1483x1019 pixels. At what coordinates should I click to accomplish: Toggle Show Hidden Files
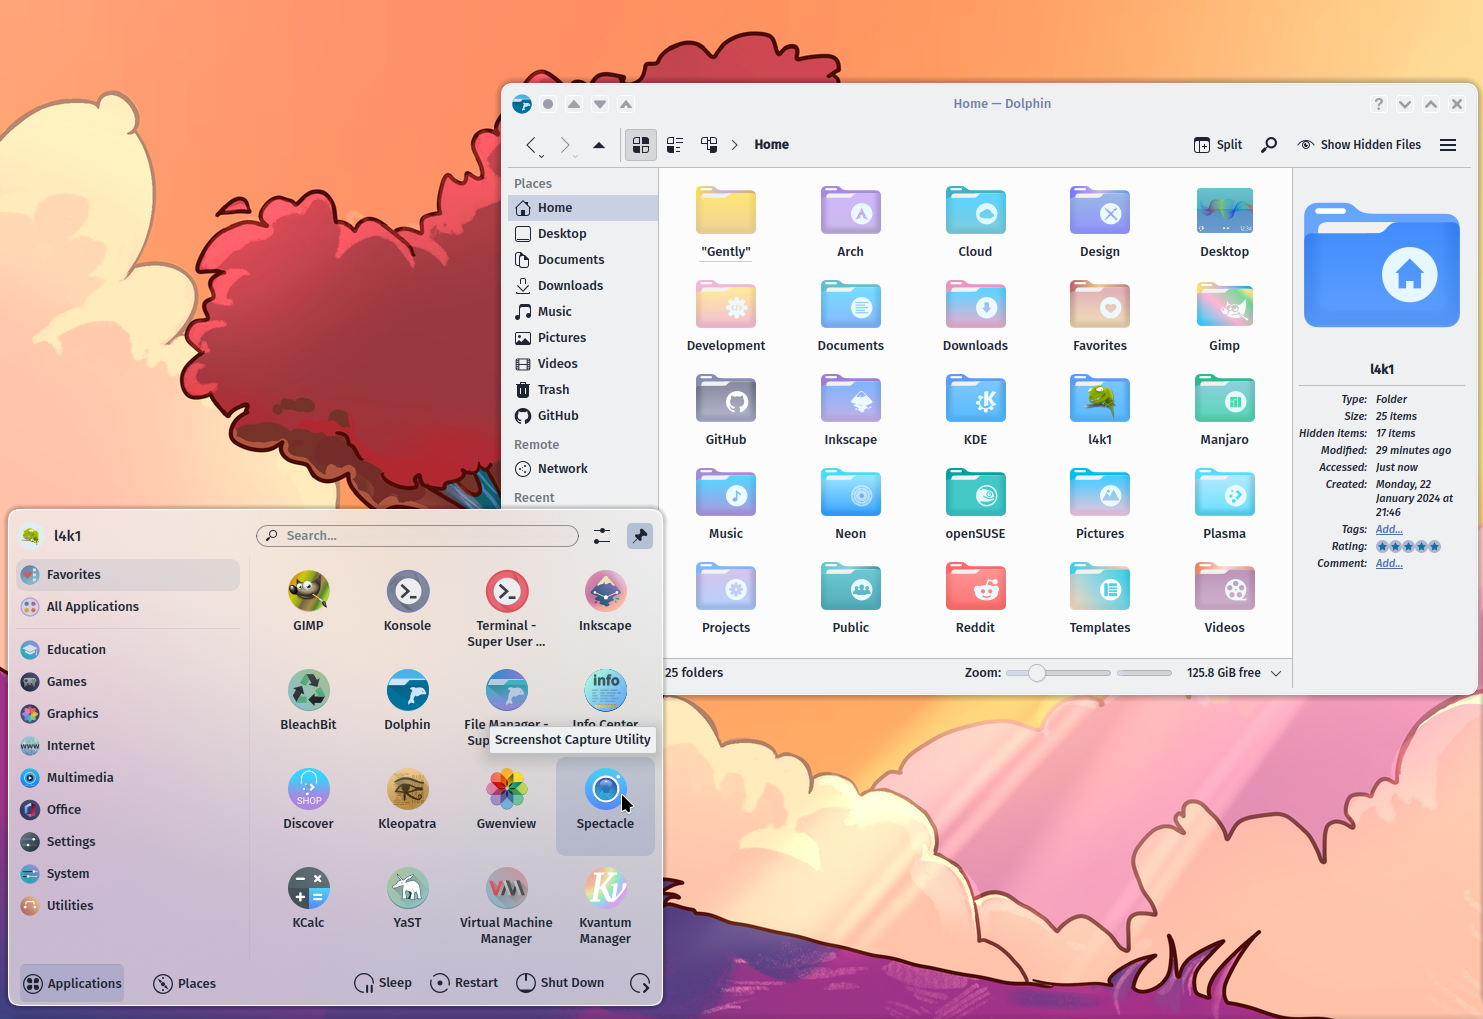point(1359,145)
